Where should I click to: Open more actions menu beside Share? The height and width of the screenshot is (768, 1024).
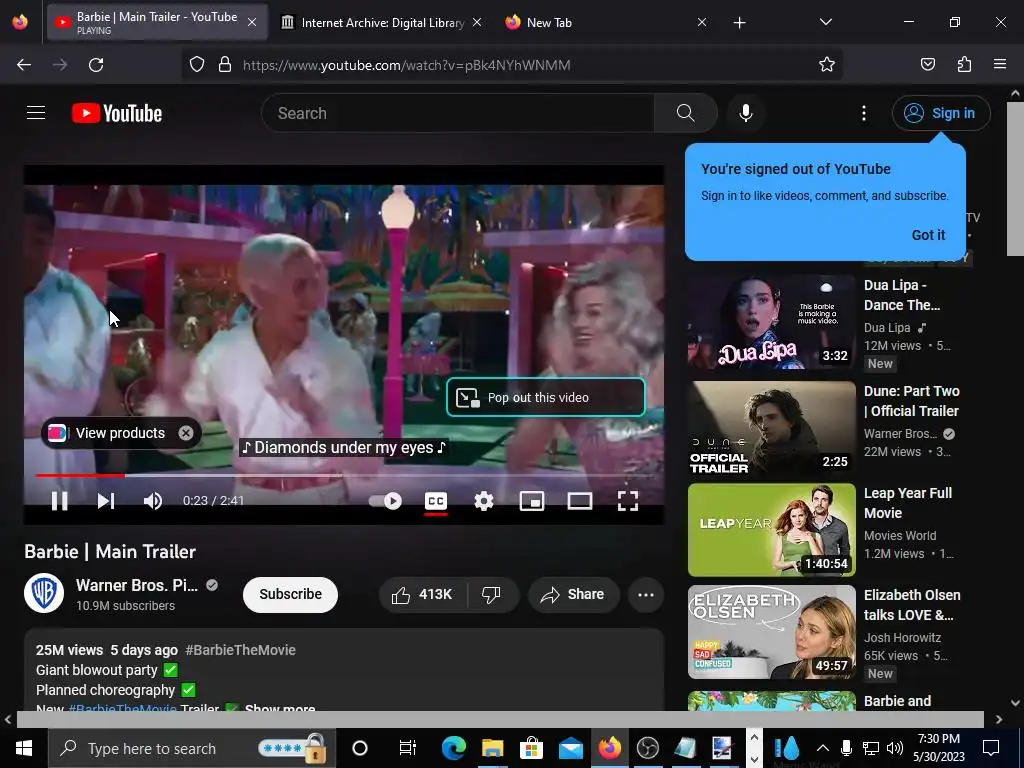point(646,594)
